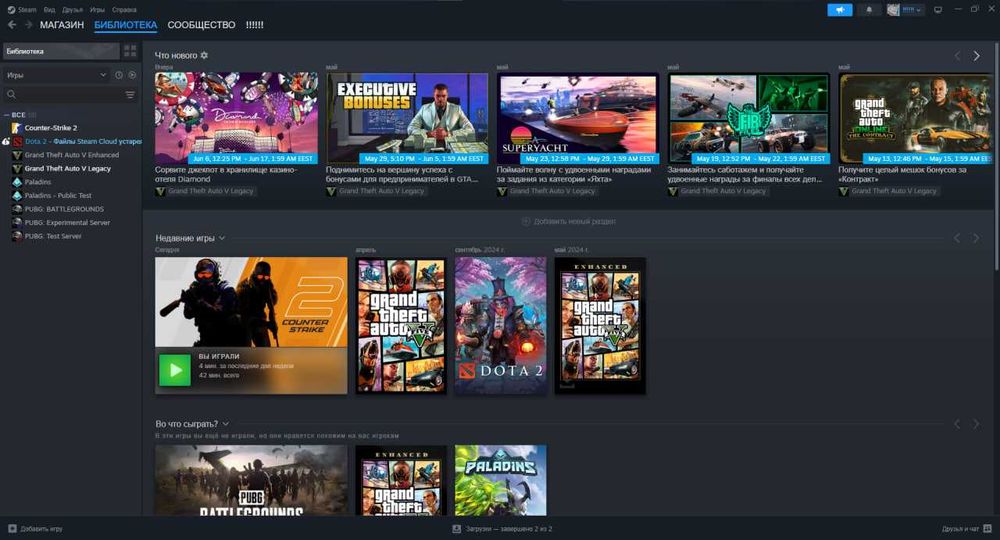Go back with the left arrow navigation icon

pyautogui.click(x=12, y=25)
